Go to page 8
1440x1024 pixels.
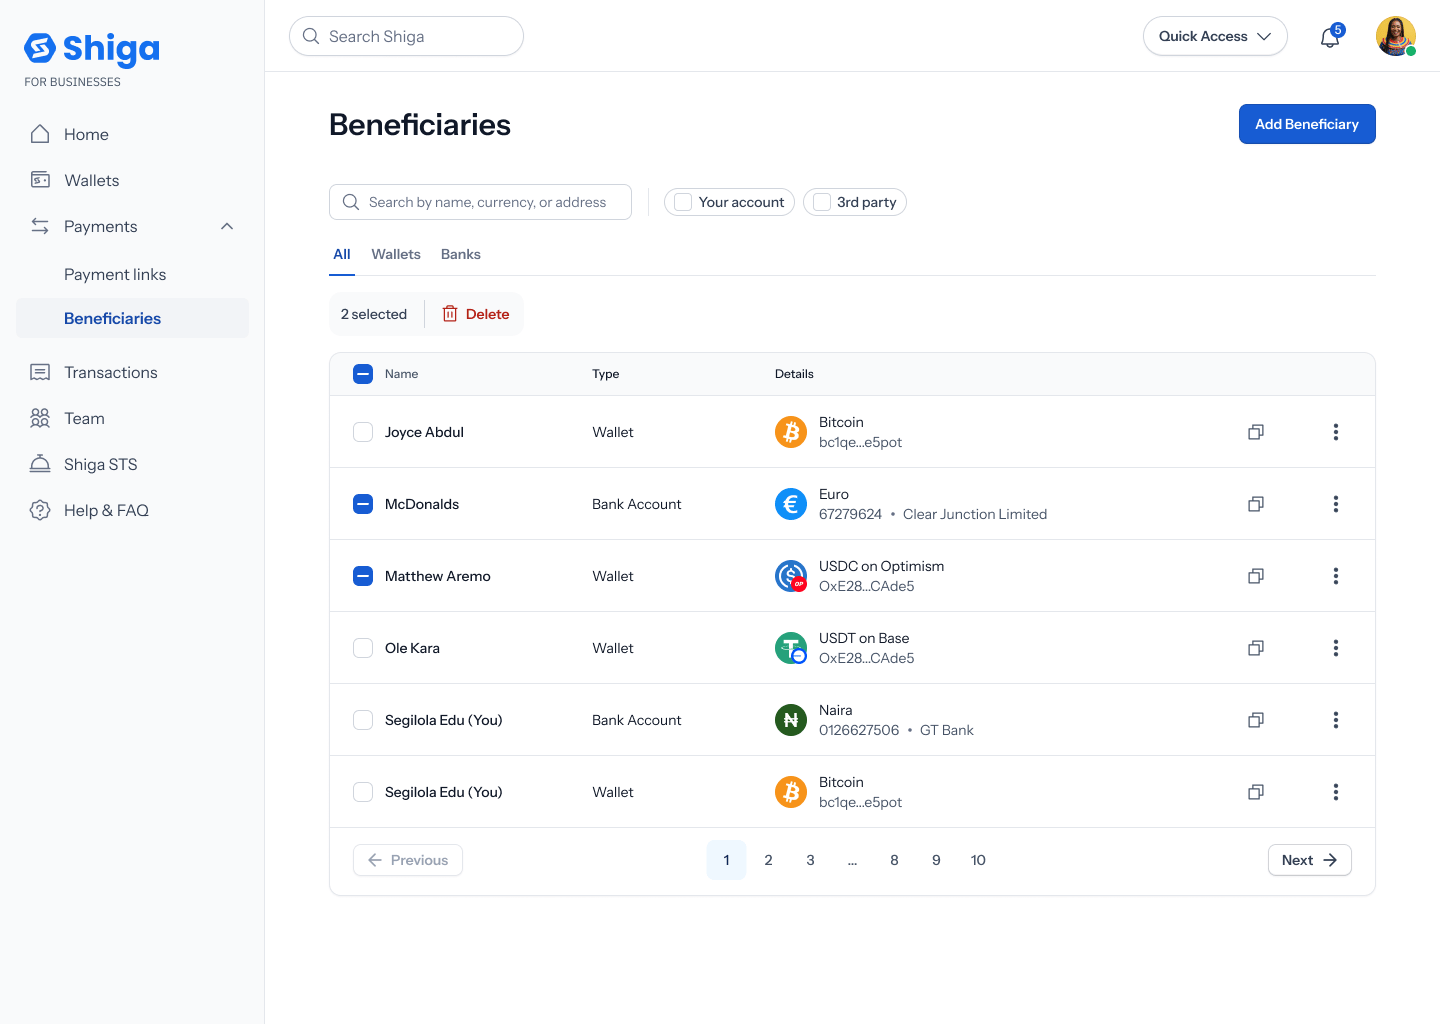click(x=894, y=860)
